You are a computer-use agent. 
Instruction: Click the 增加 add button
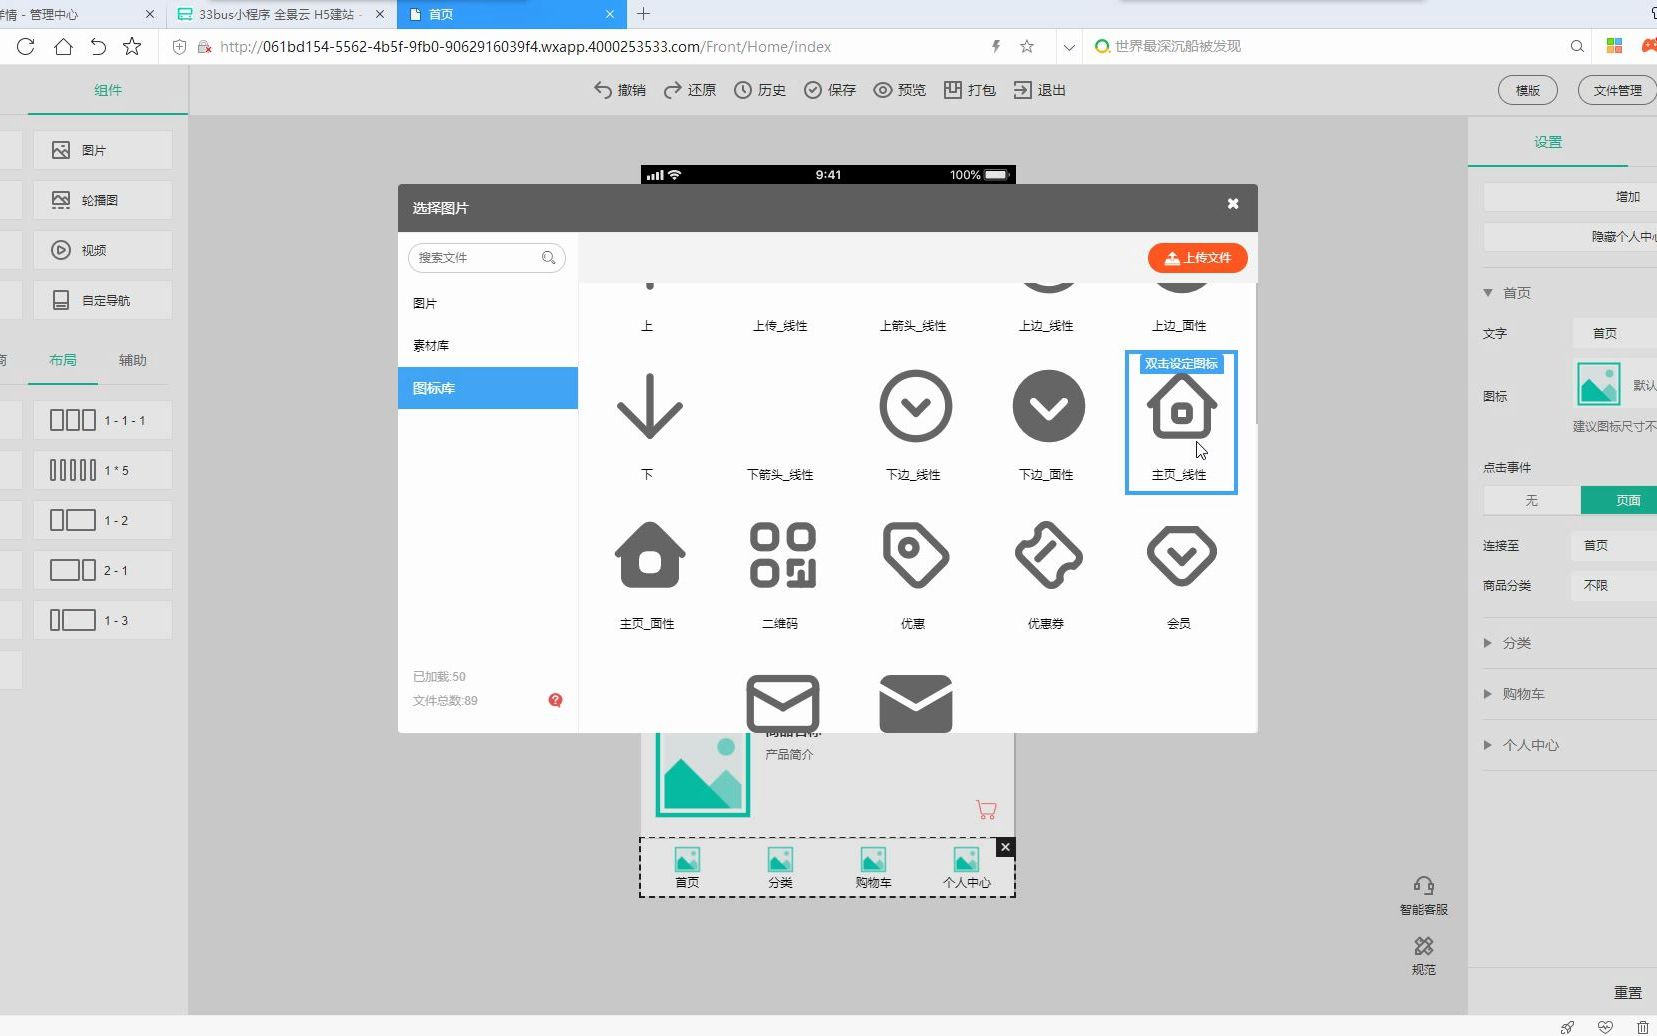(1570, 197)
